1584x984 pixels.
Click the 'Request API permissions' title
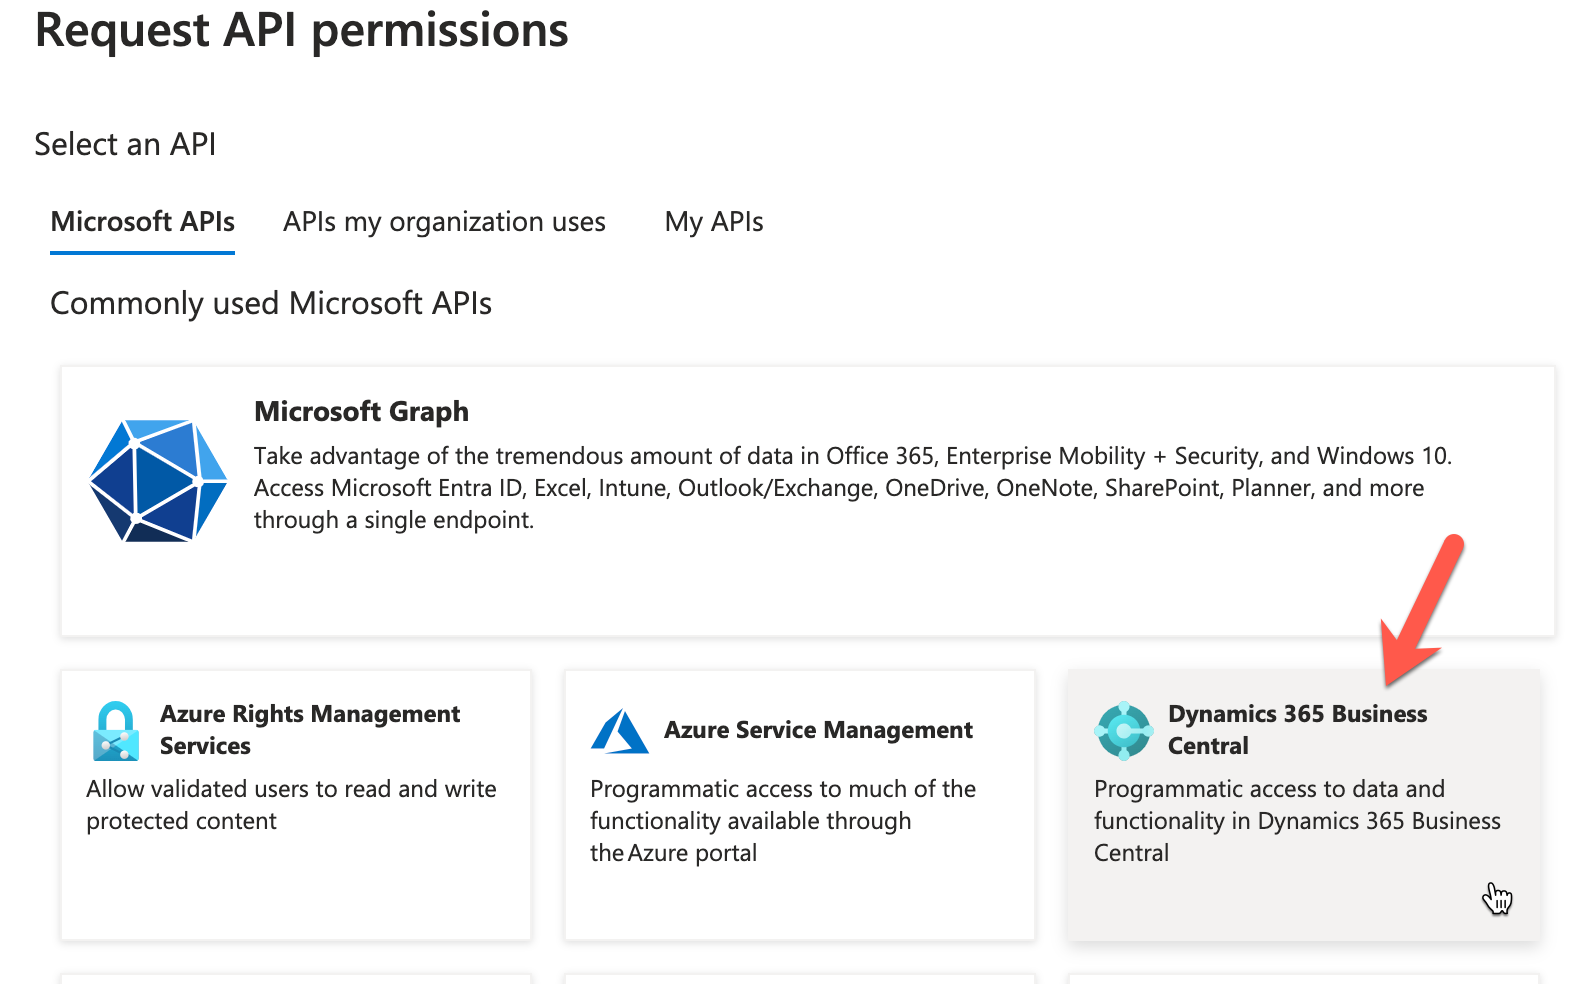(x=301, y=30)
